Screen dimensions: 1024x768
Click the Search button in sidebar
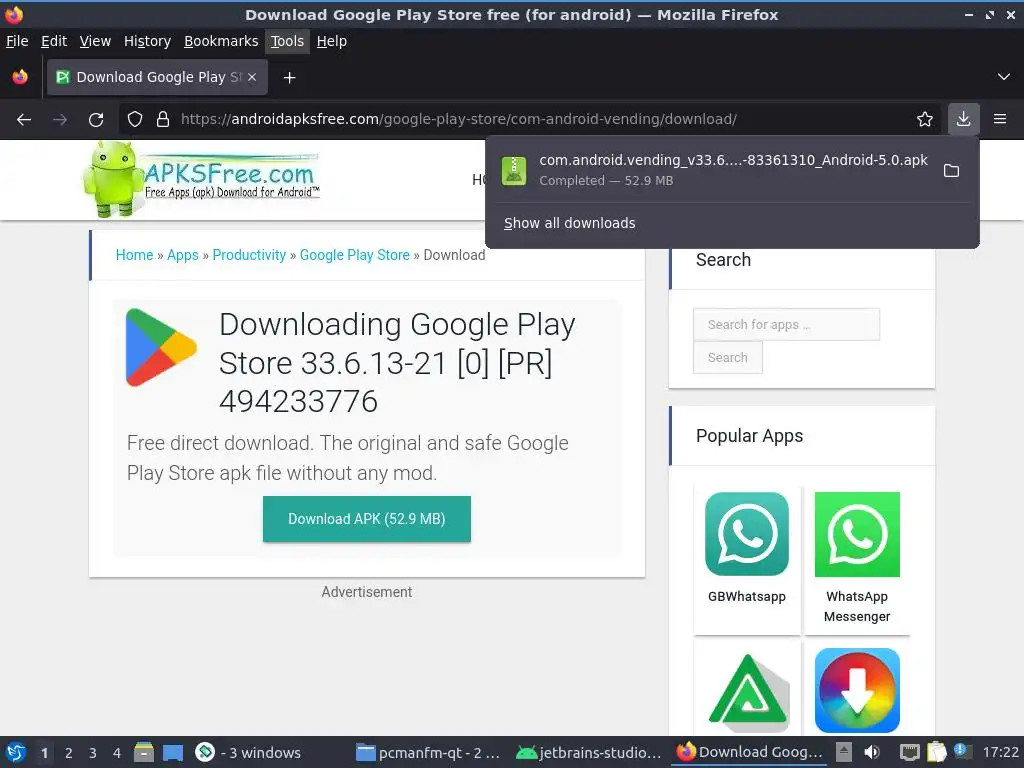coord(728,357)
